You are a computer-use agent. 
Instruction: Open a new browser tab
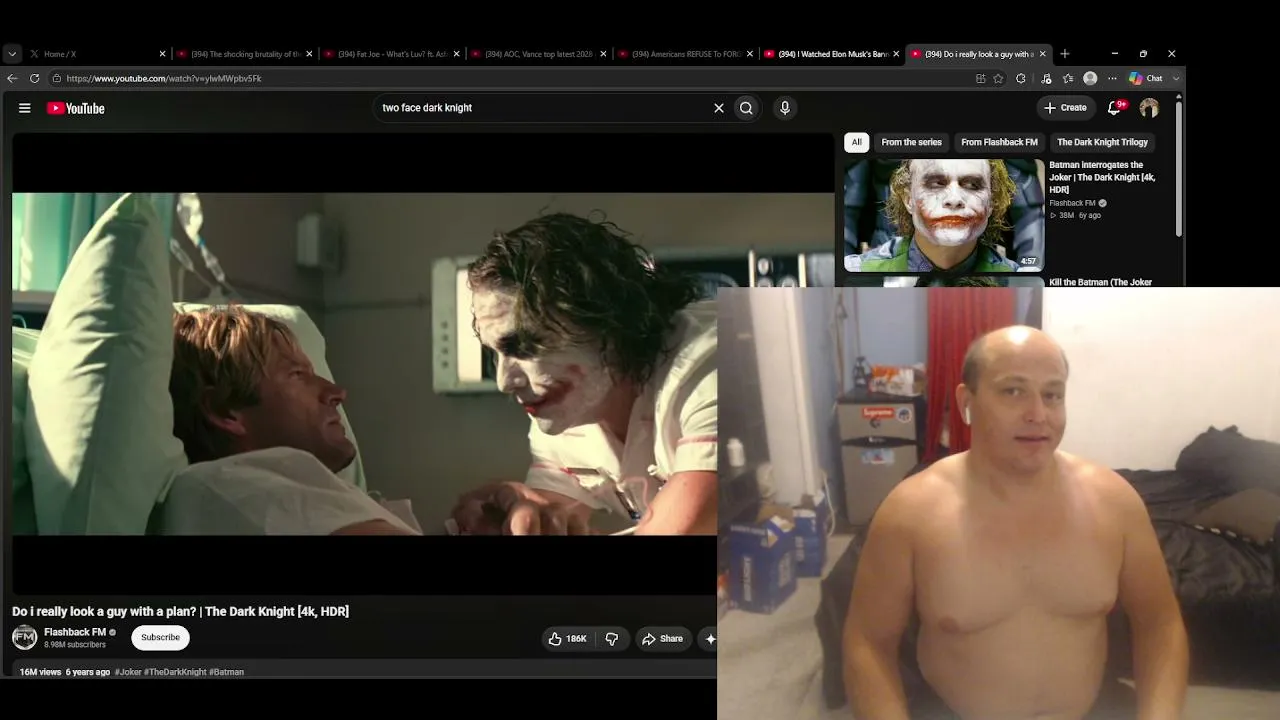click(1065, 54)
